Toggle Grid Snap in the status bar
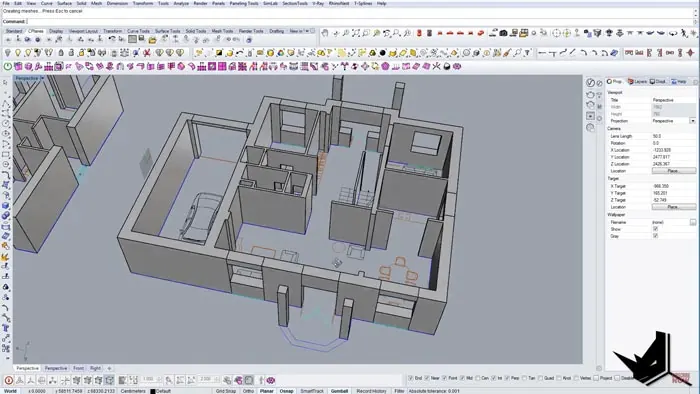 [226, 391]
